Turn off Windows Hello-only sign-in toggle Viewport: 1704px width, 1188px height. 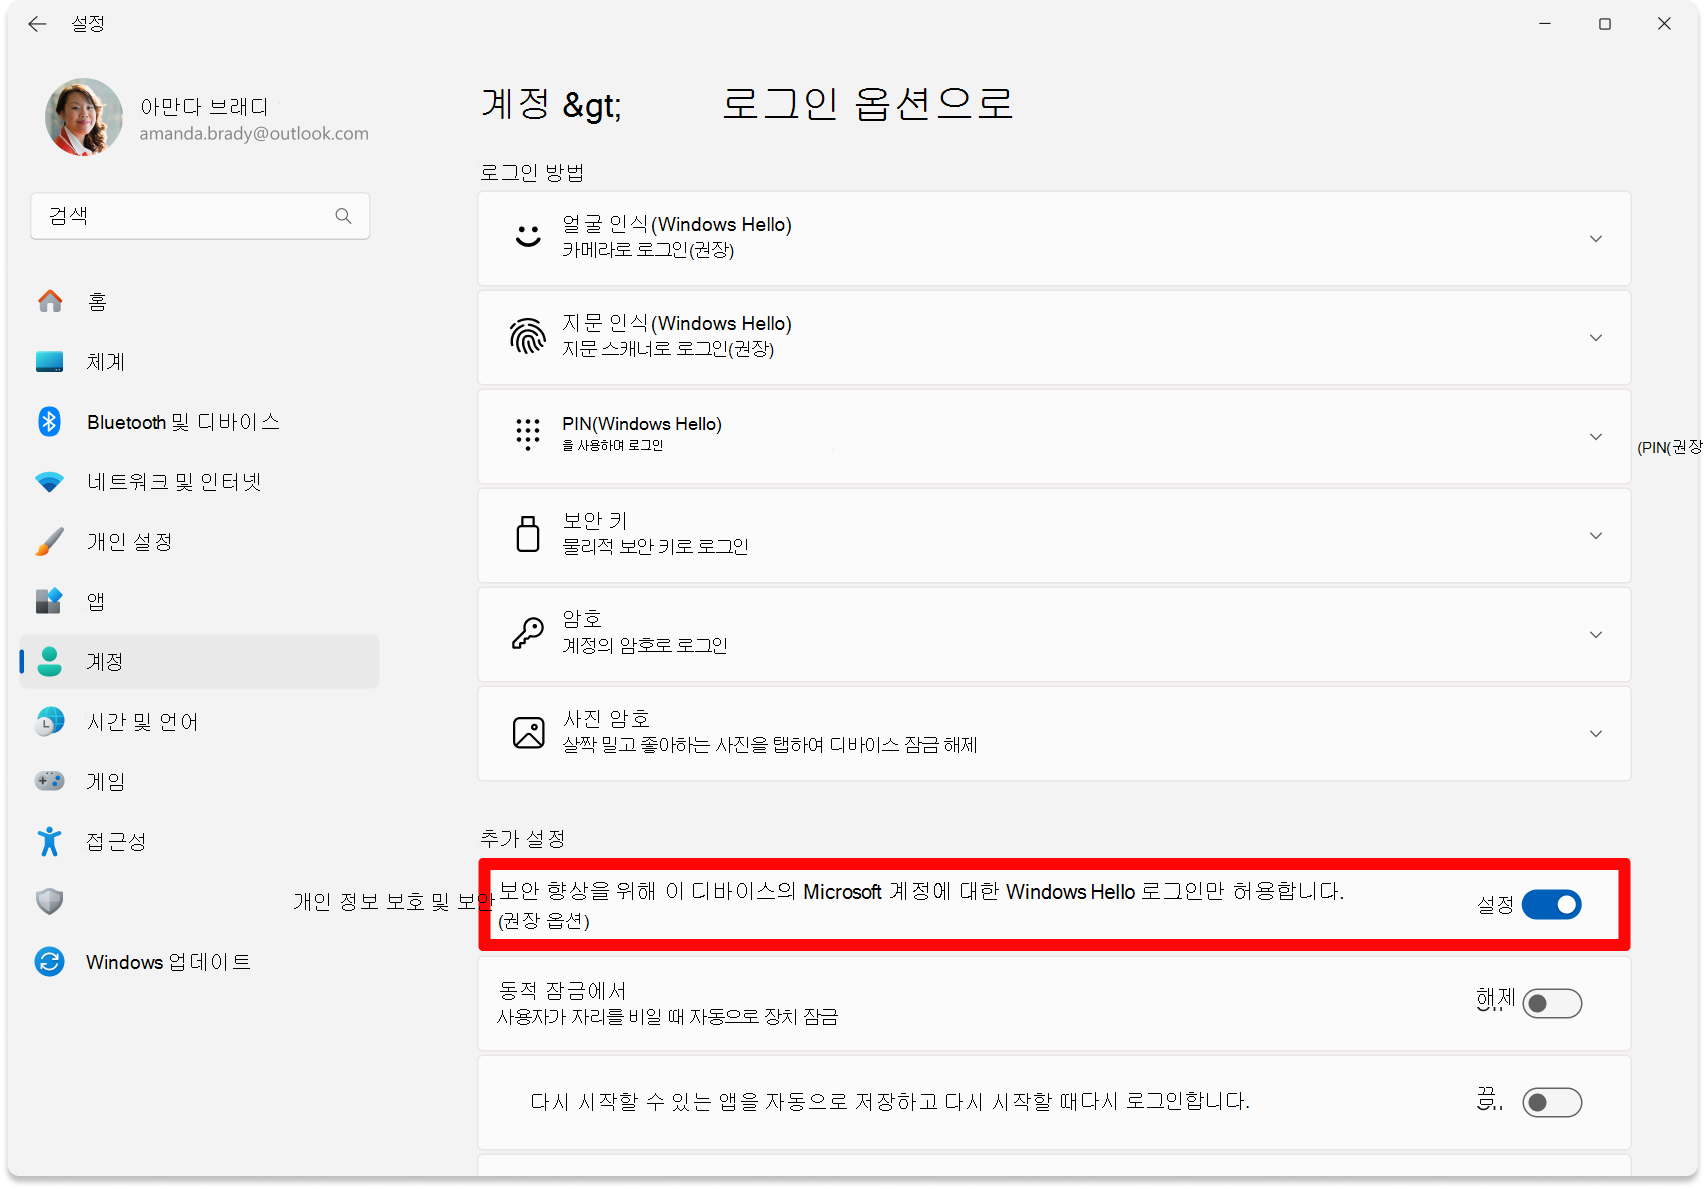[x=1551, y=904]
